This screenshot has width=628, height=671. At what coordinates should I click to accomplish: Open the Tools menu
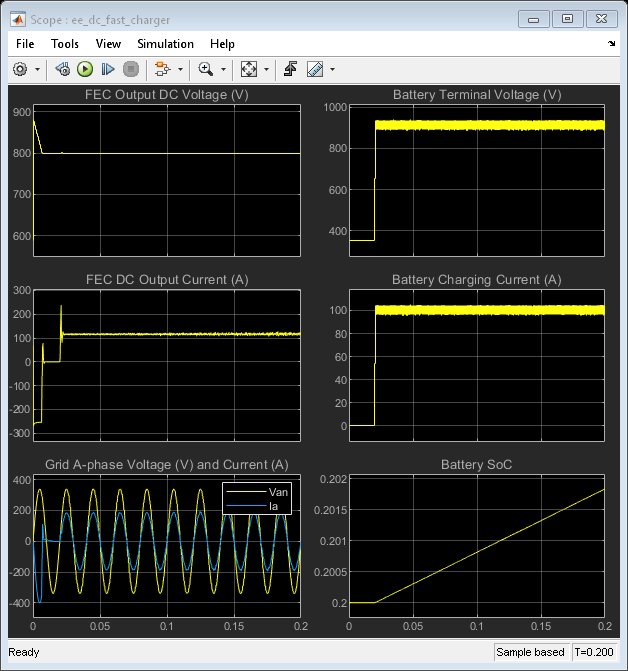[x=65, y=44]
